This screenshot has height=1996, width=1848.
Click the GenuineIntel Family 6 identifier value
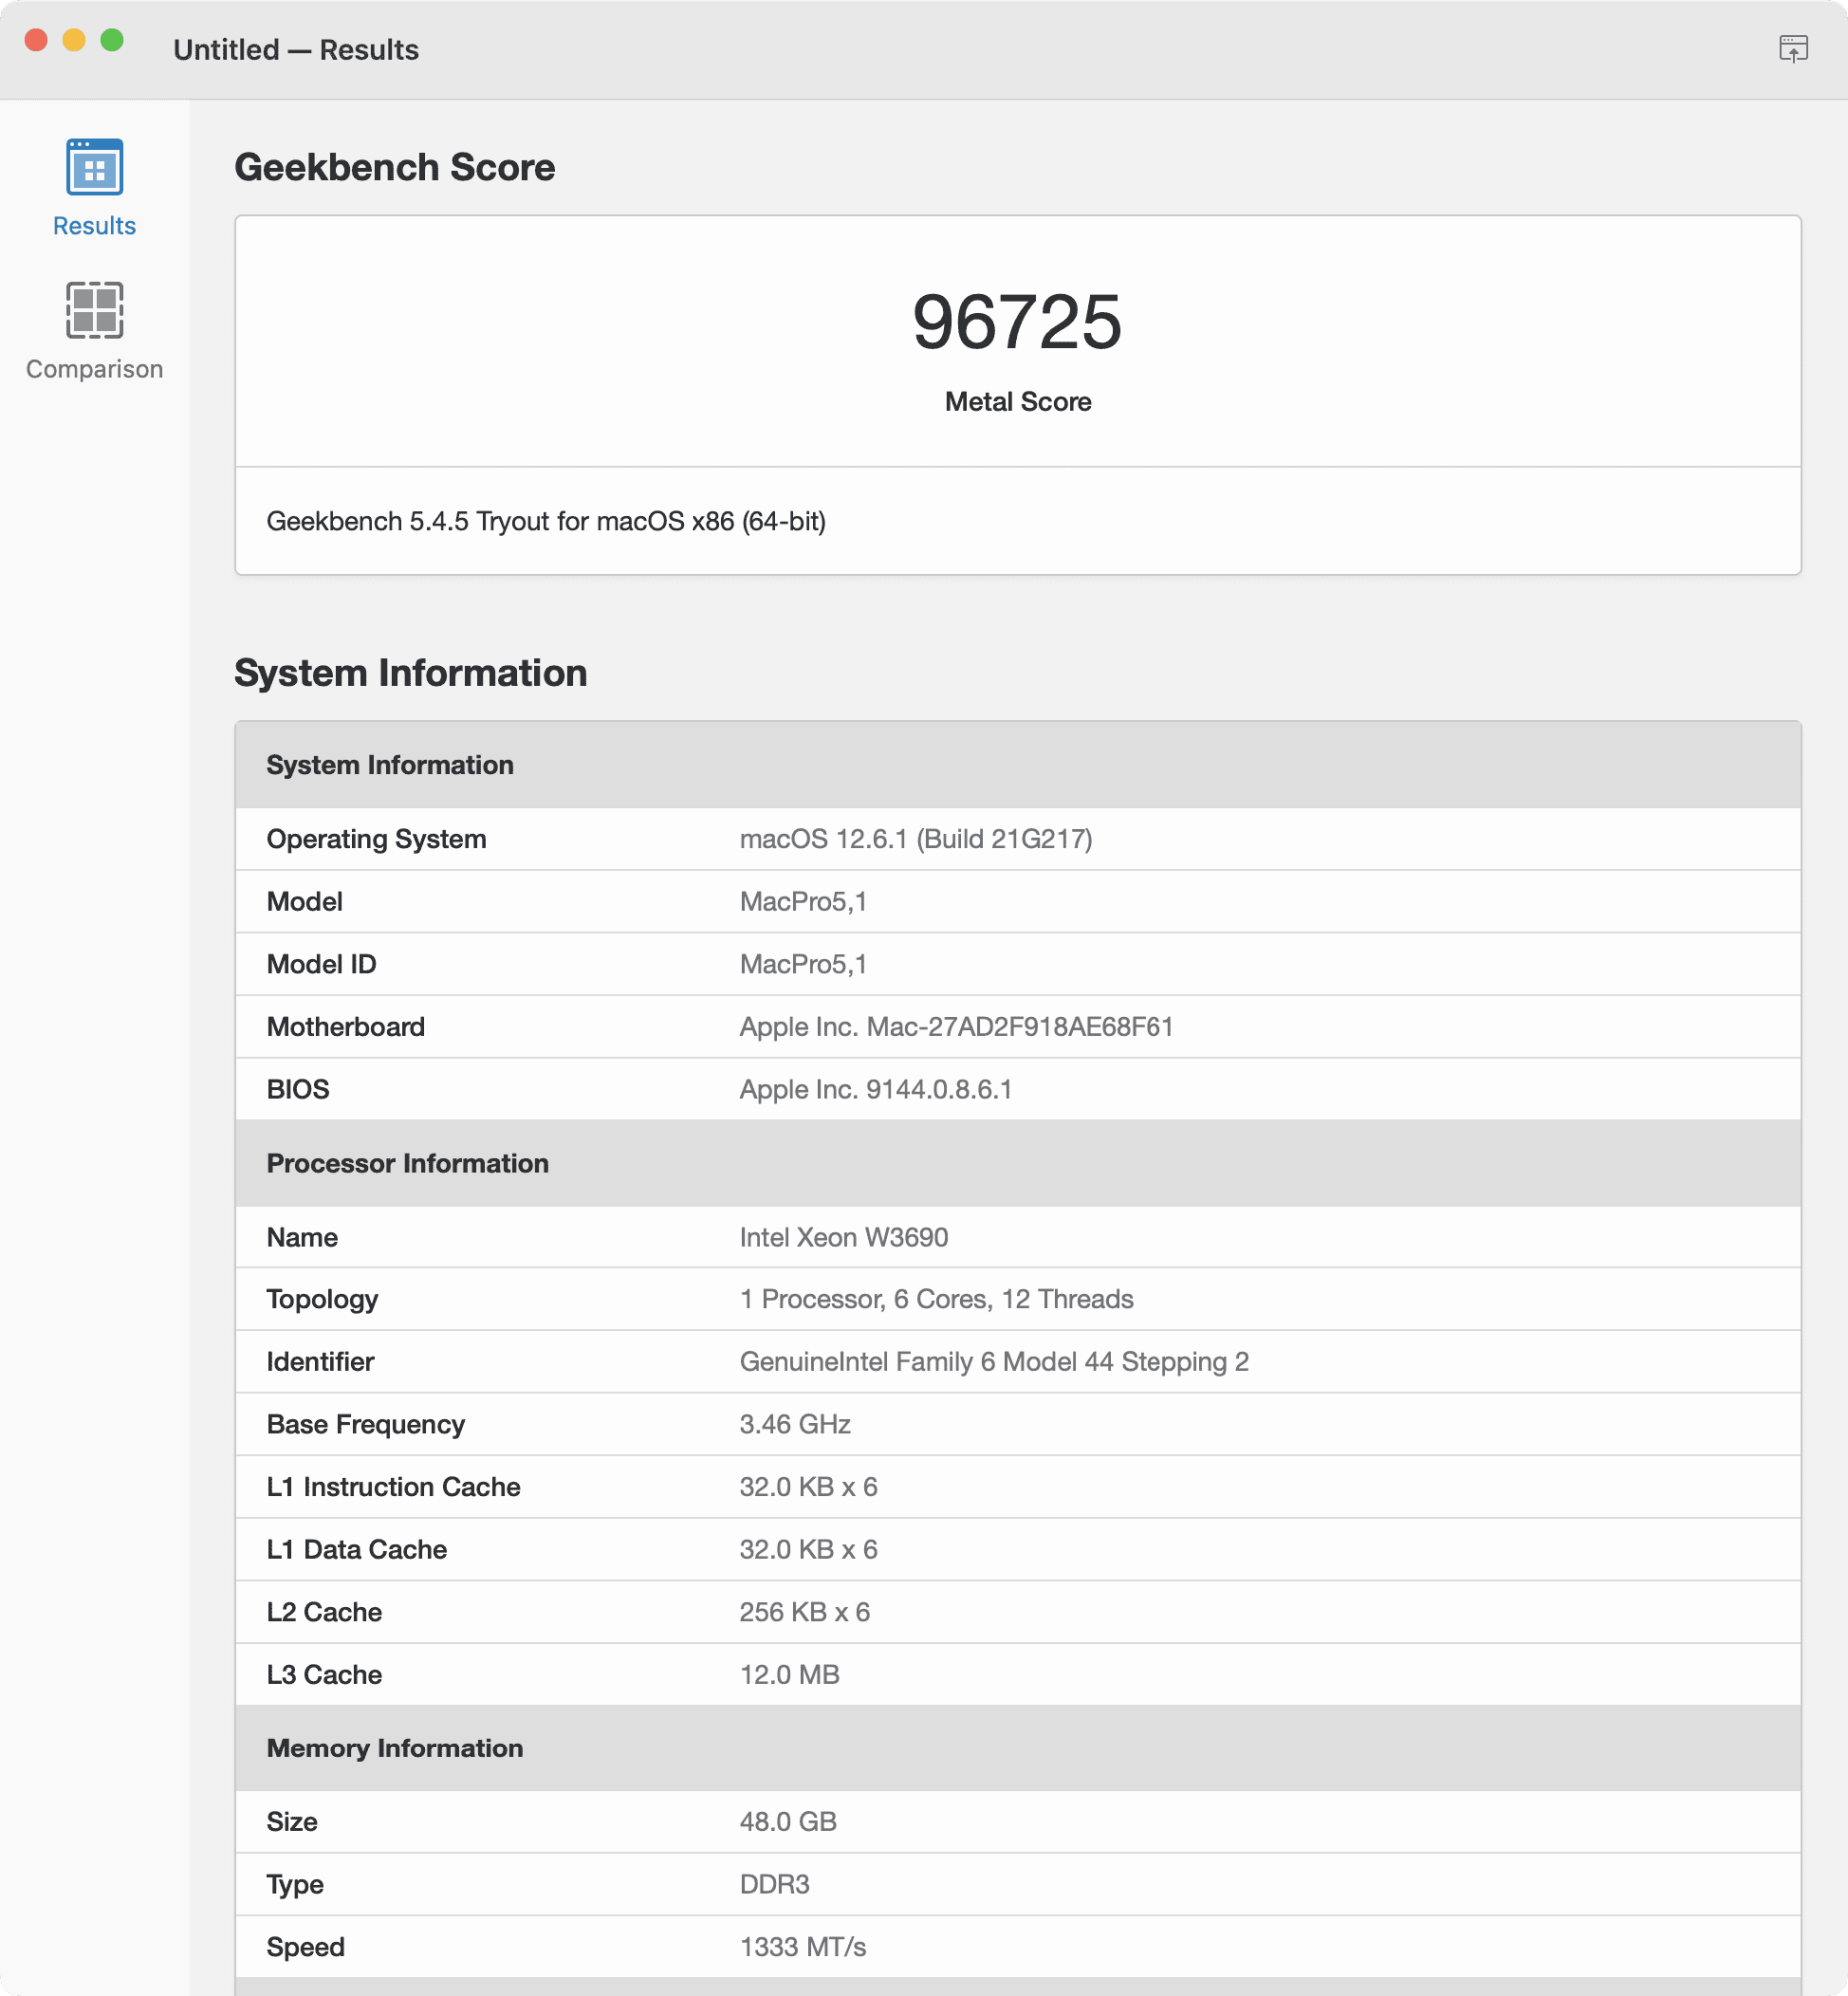coord(994,1362)
